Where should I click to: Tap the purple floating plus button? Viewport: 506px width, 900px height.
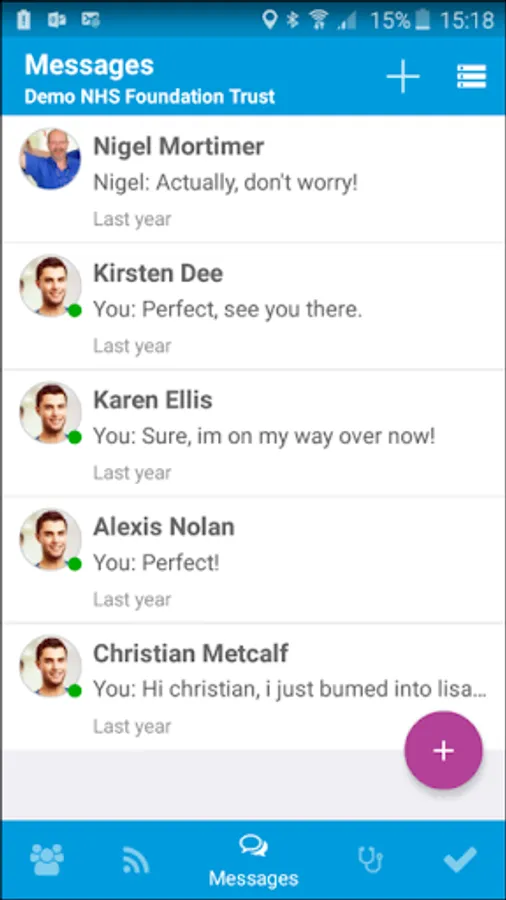pyautogui.click(x=443, y=750)
